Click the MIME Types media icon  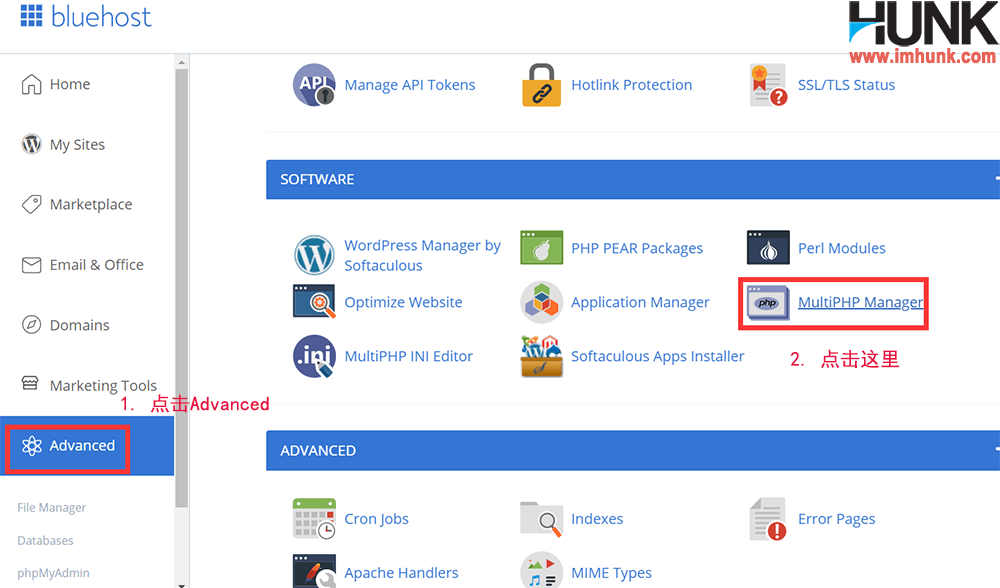click(x=541, y=571)
